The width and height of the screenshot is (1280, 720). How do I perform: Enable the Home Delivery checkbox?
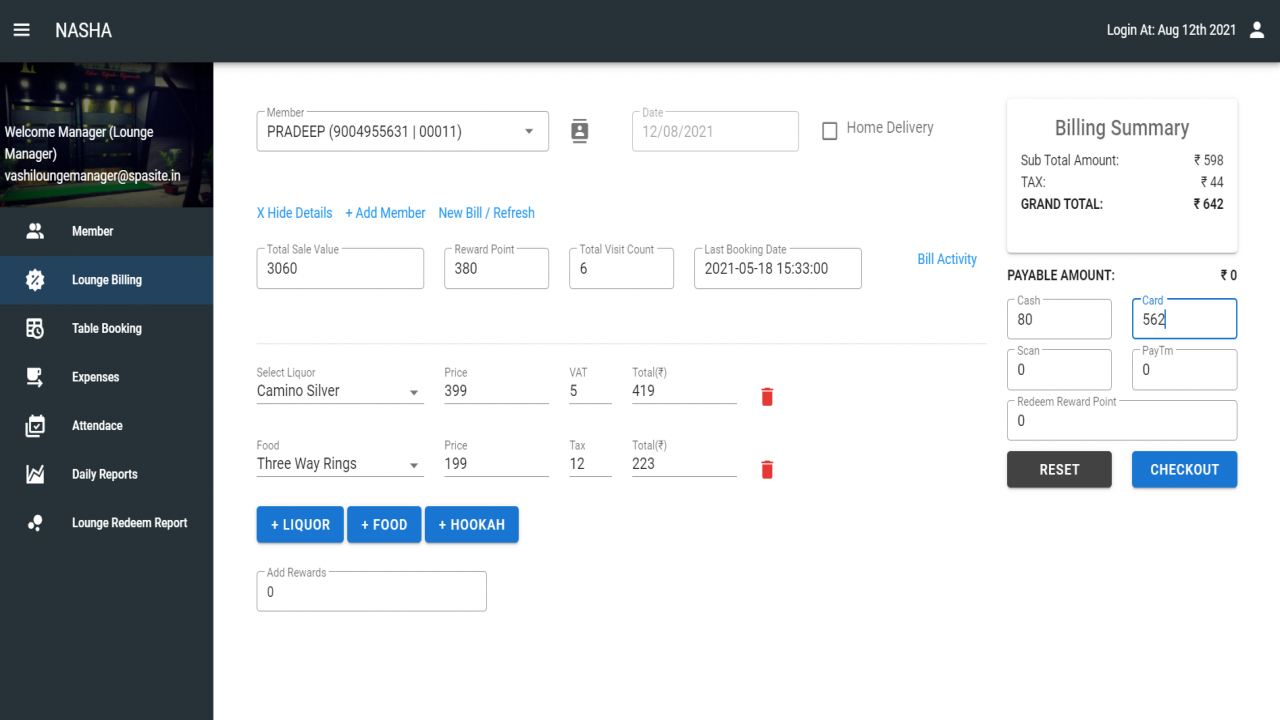(829, 131)
